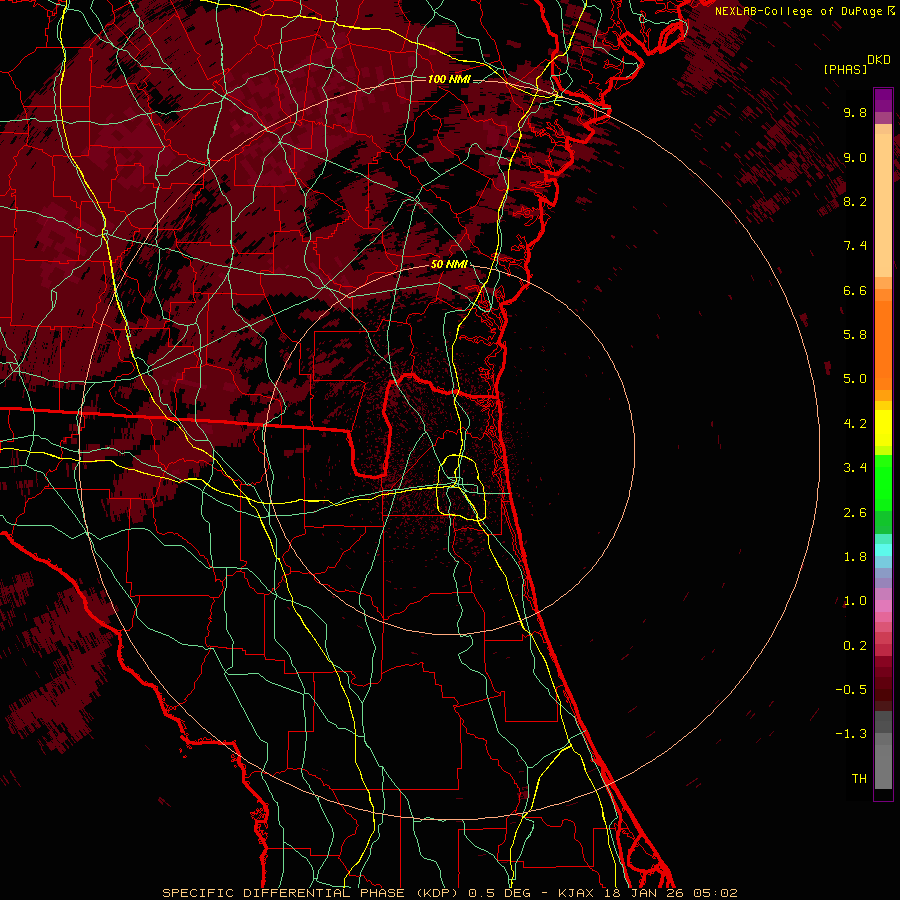
Task: Click the bright green band on the color scale
Action: click(x=883, y=483)
